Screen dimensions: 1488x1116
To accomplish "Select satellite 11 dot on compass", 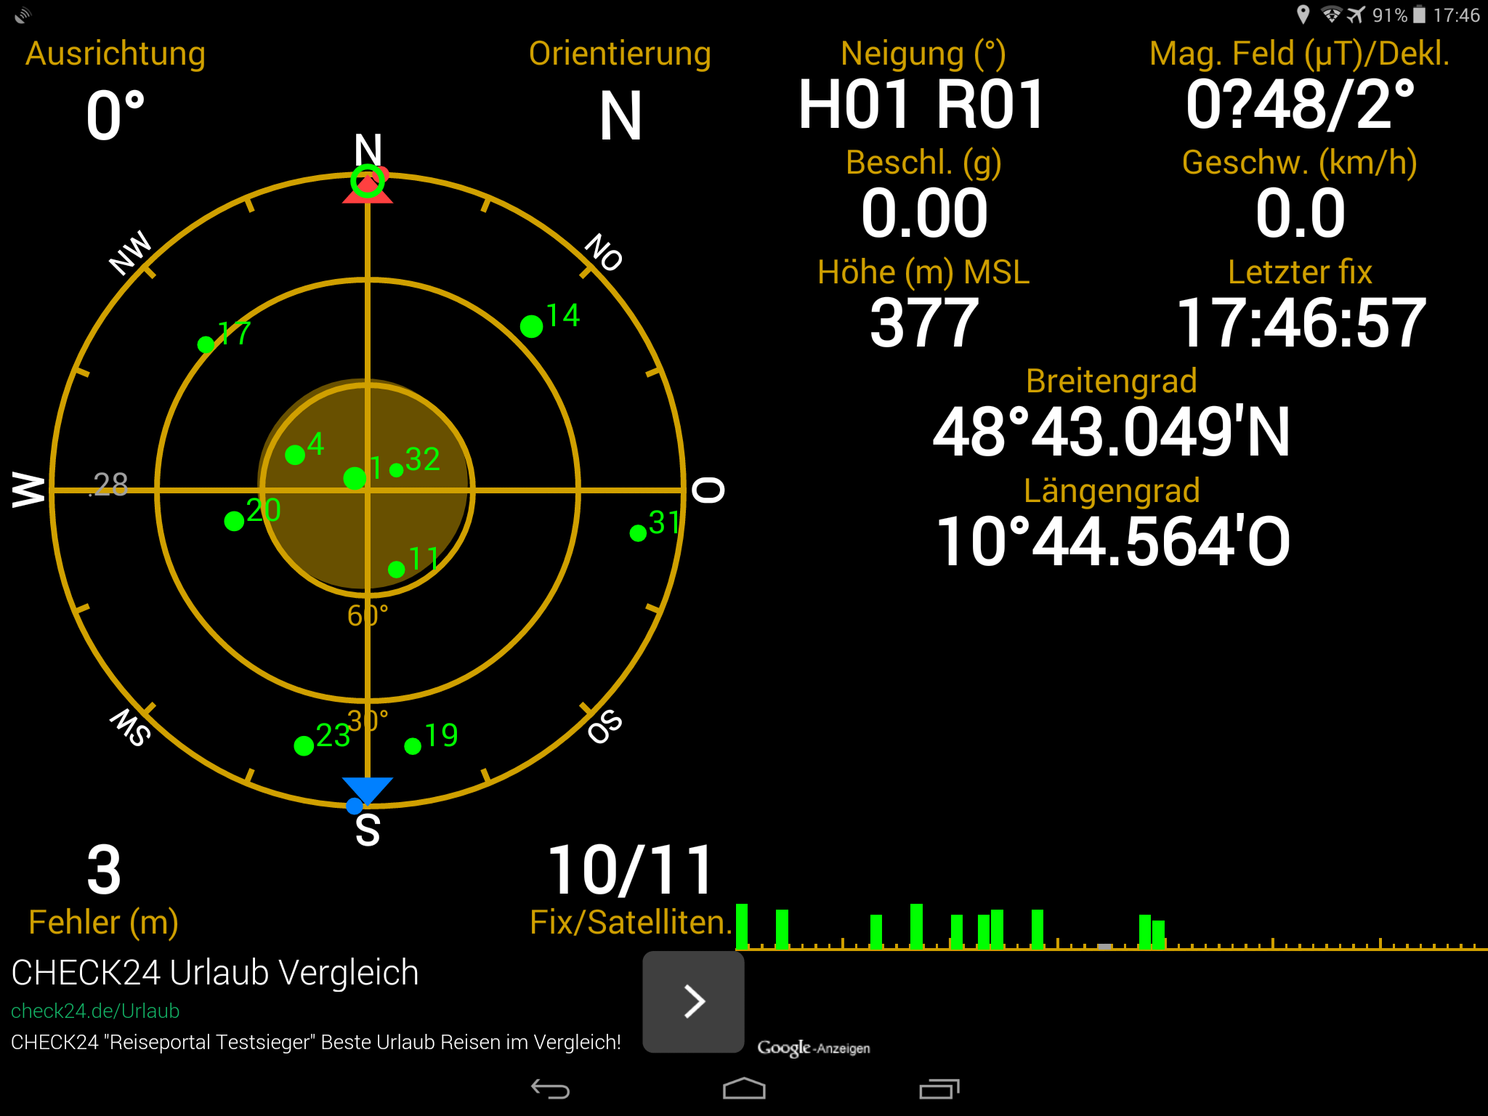I will [397, 569].
